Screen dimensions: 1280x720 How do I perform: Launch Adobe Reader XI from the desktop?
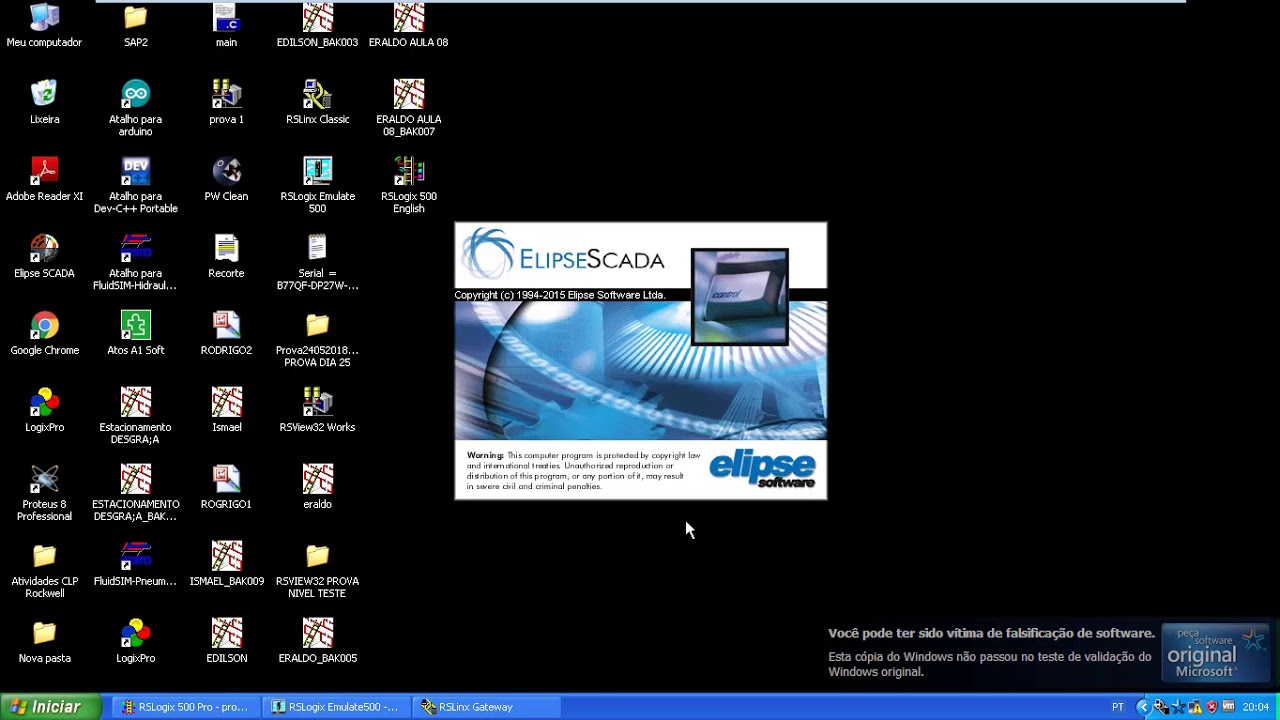[44, 179]
